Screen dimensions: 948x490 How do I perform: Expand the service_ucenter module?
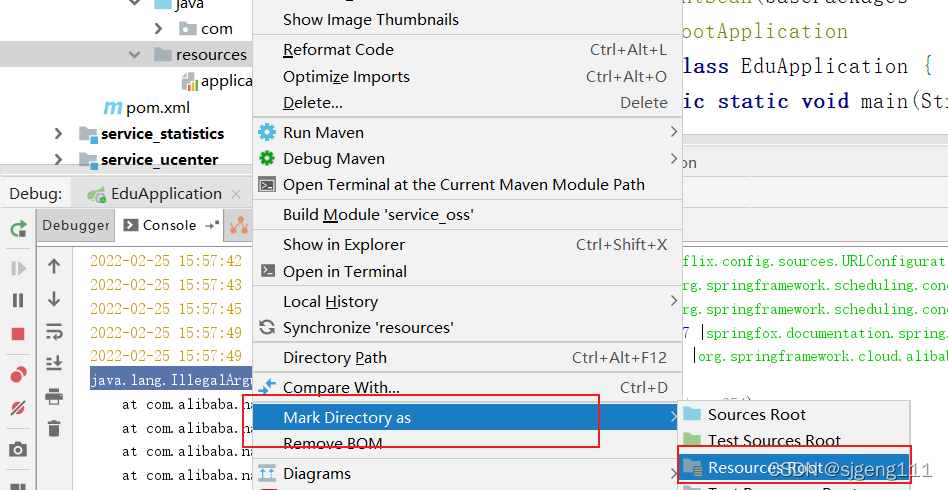point(58,159)
